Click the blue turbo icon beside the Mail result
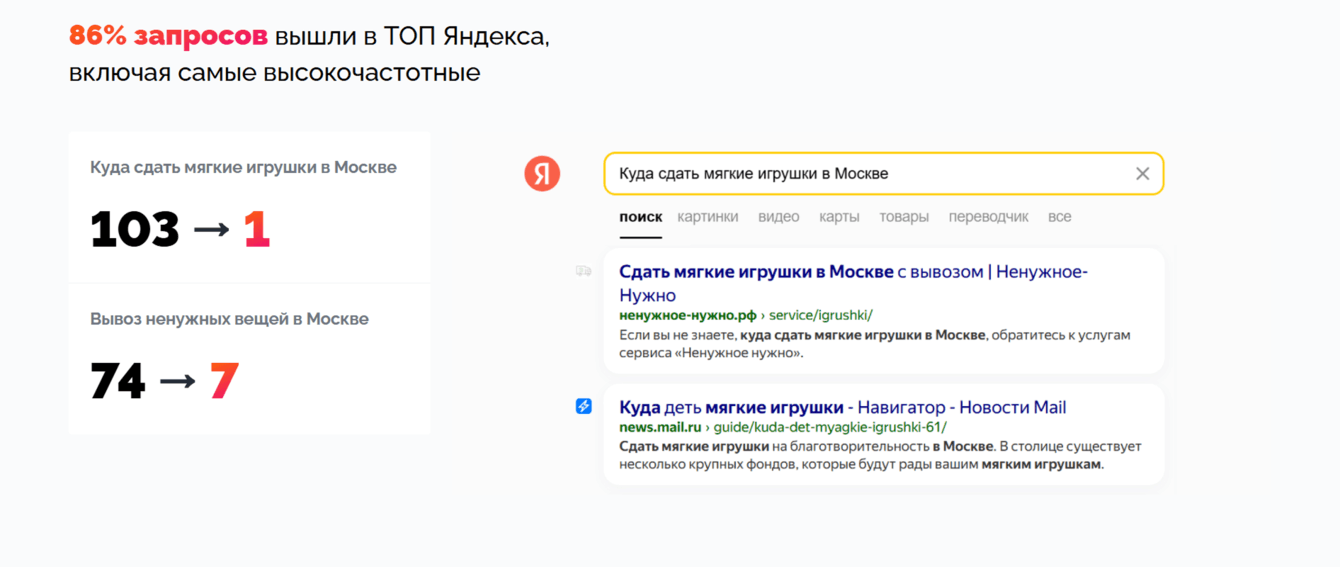 584,406
